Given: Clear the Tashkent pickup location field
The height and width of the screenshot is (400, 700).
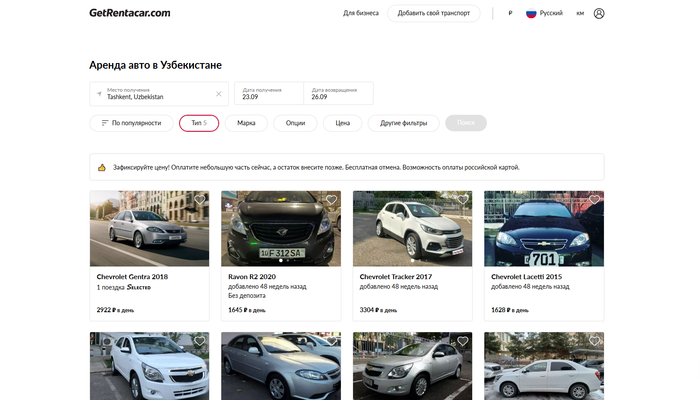Looking at the screenshot, I should coord(218,93).
